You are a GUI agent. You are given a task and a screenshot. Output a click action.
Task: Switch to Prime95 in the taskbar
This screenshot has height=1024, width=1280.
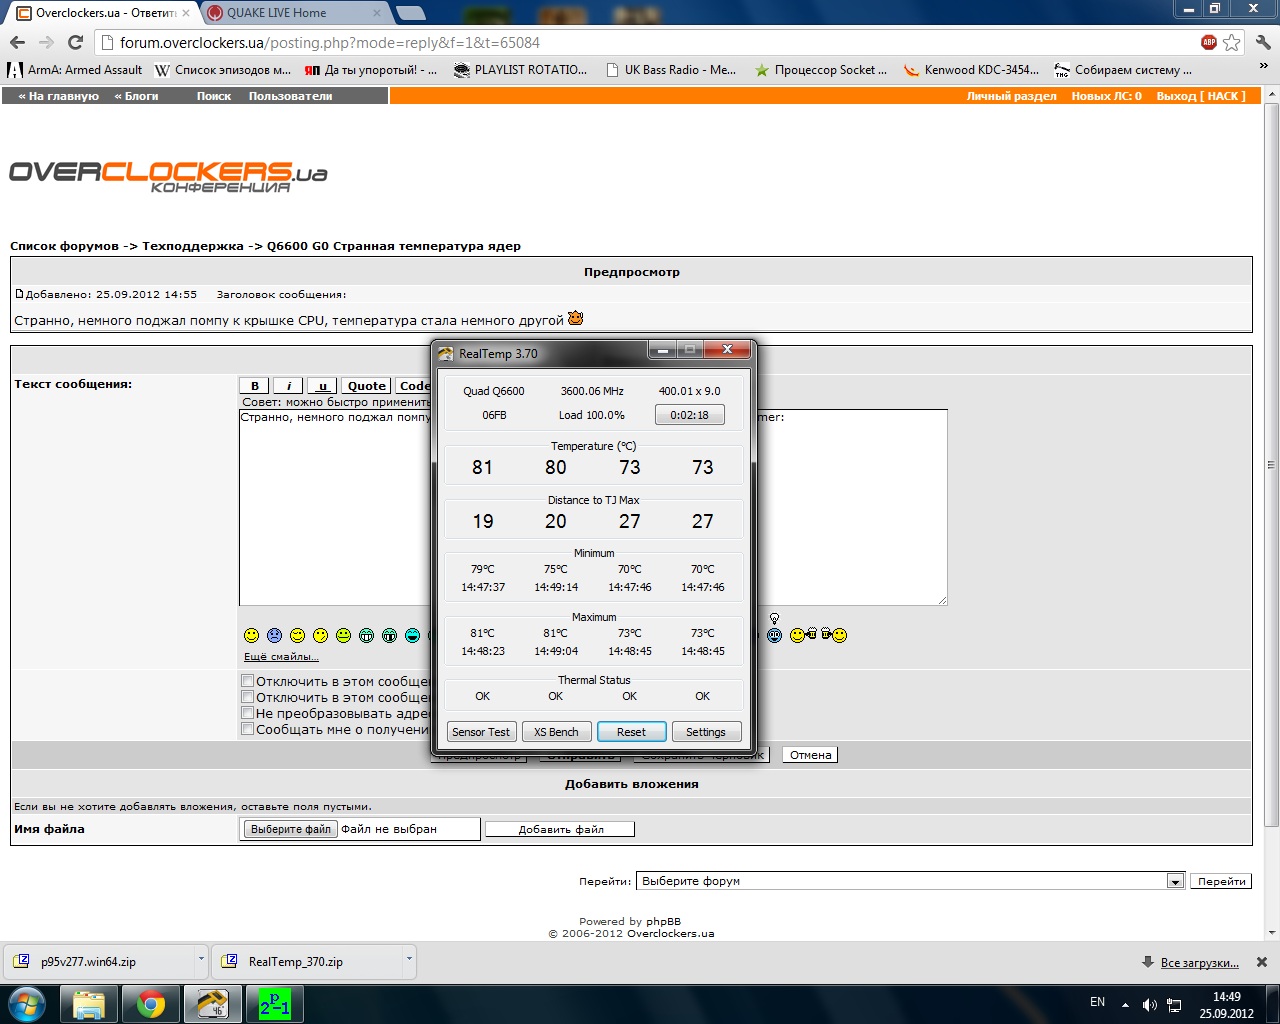274,1004
